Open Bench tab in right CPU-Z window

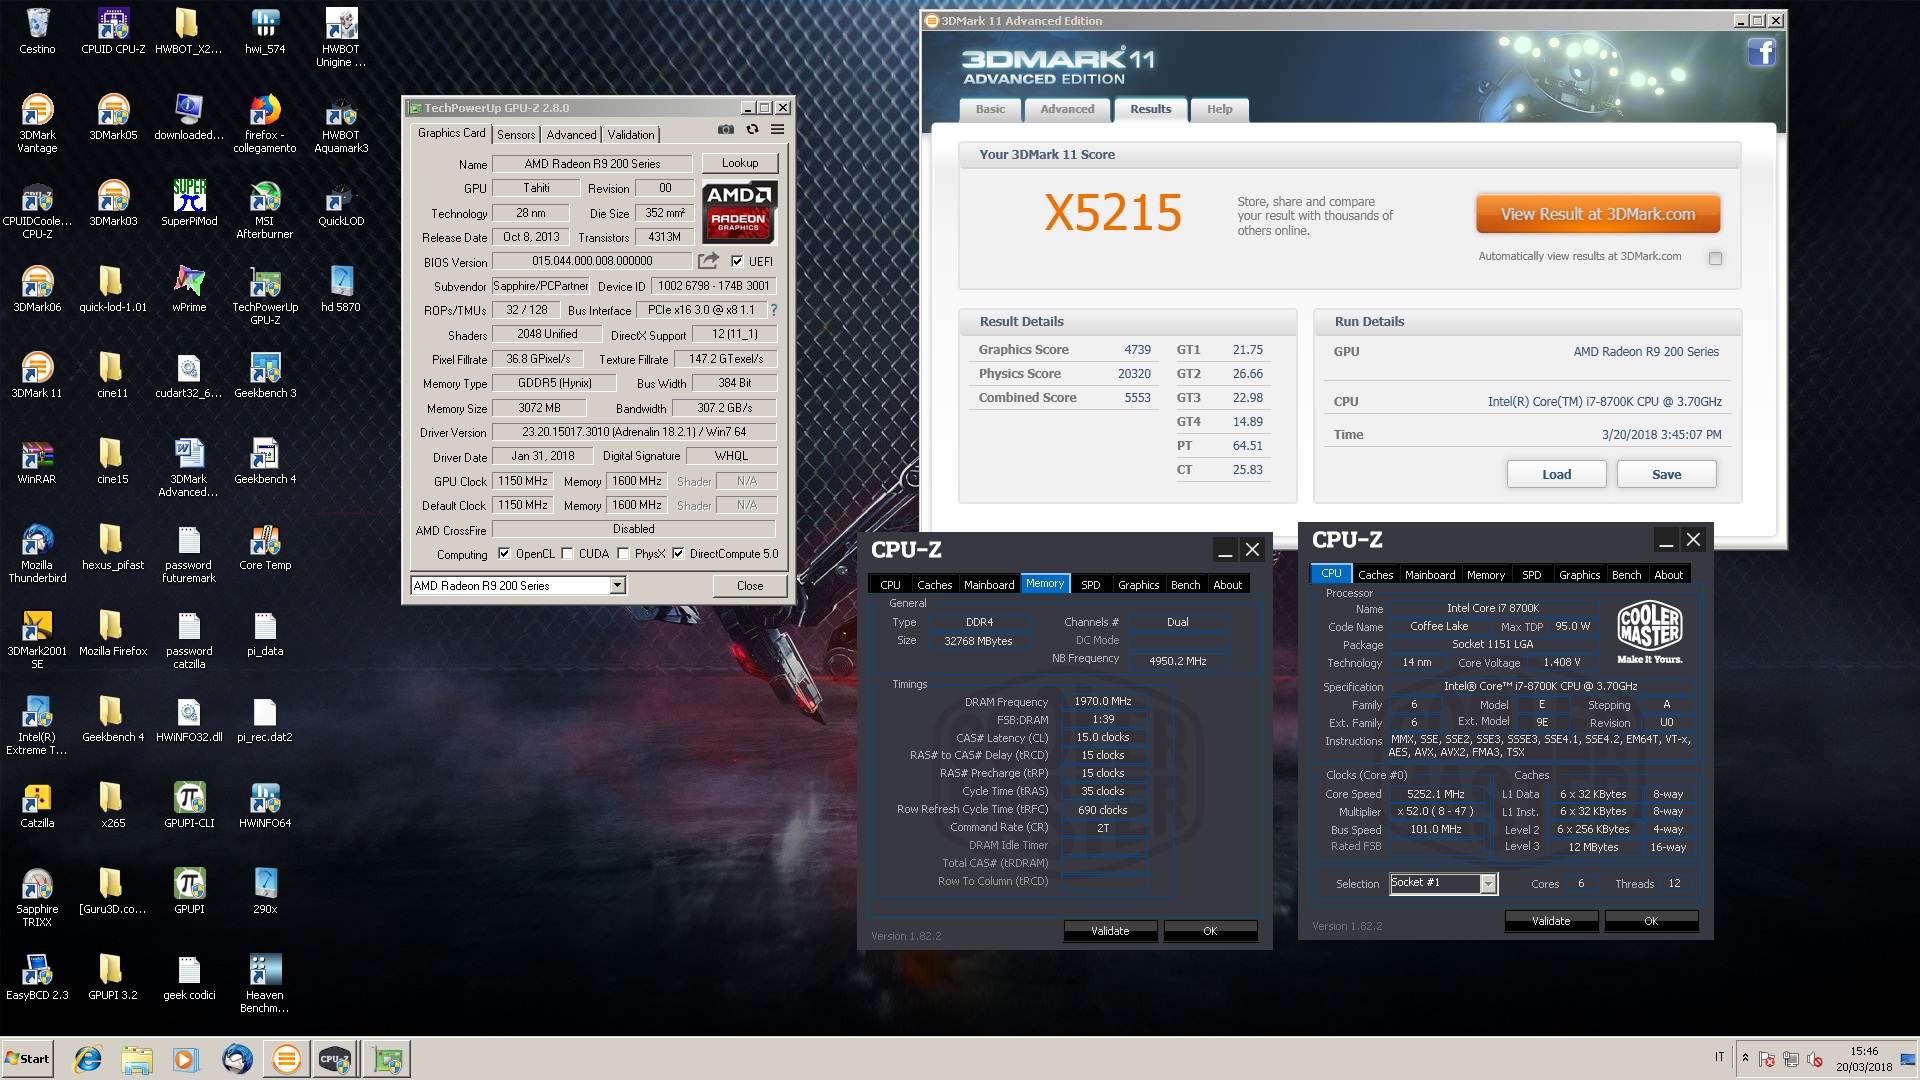[x=1626, y=575]
